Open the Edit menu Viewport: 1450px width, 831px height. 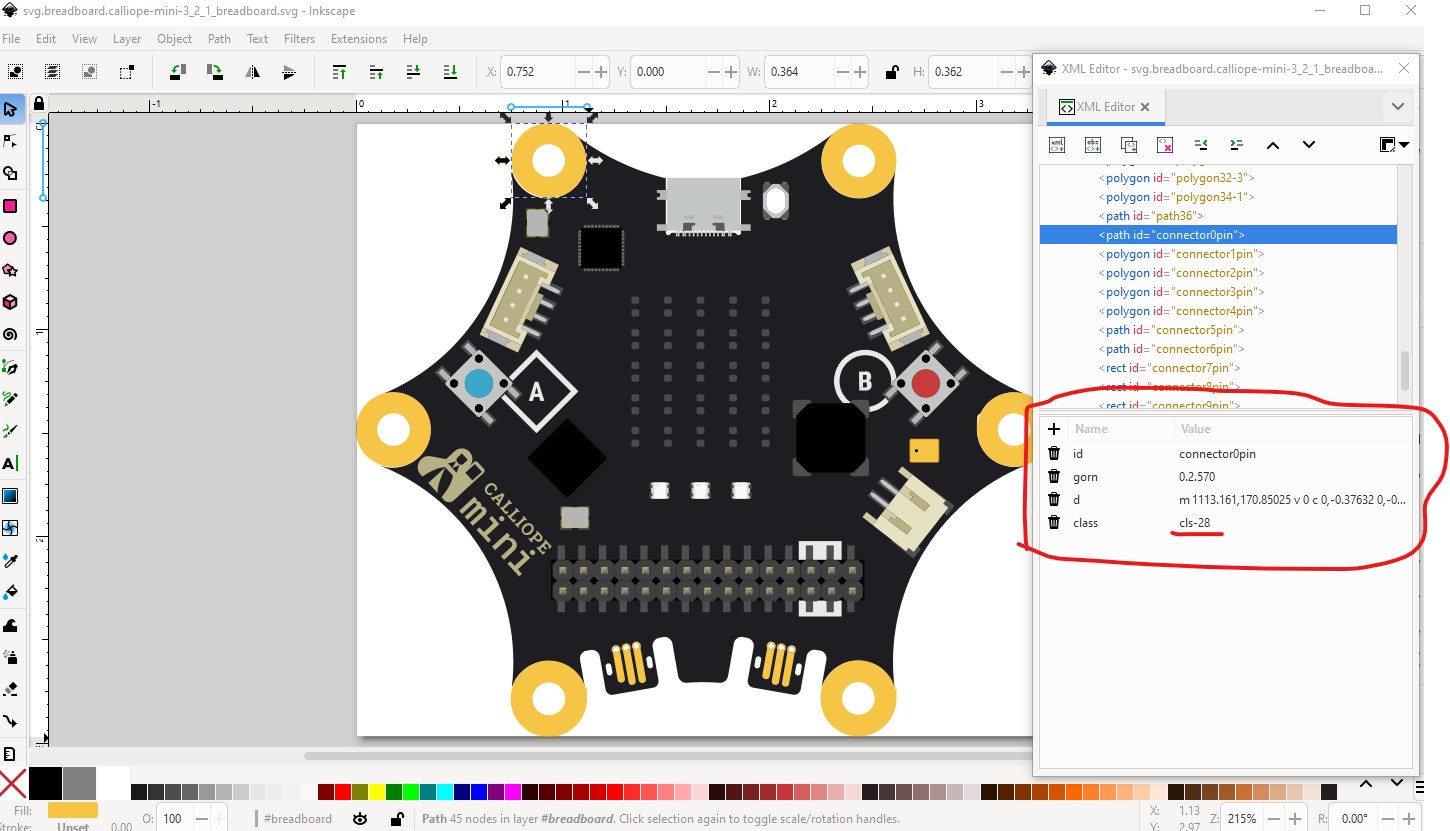(46, 39)
